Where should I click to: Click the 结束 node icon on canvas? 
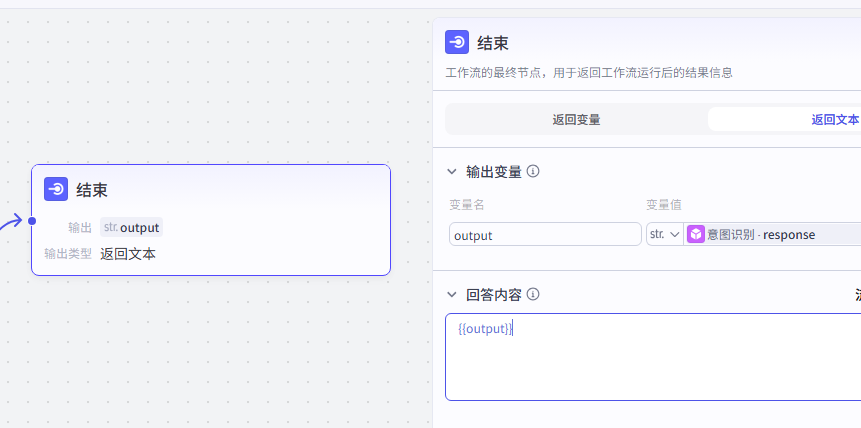pyautogui.click(x=56, y=190)
